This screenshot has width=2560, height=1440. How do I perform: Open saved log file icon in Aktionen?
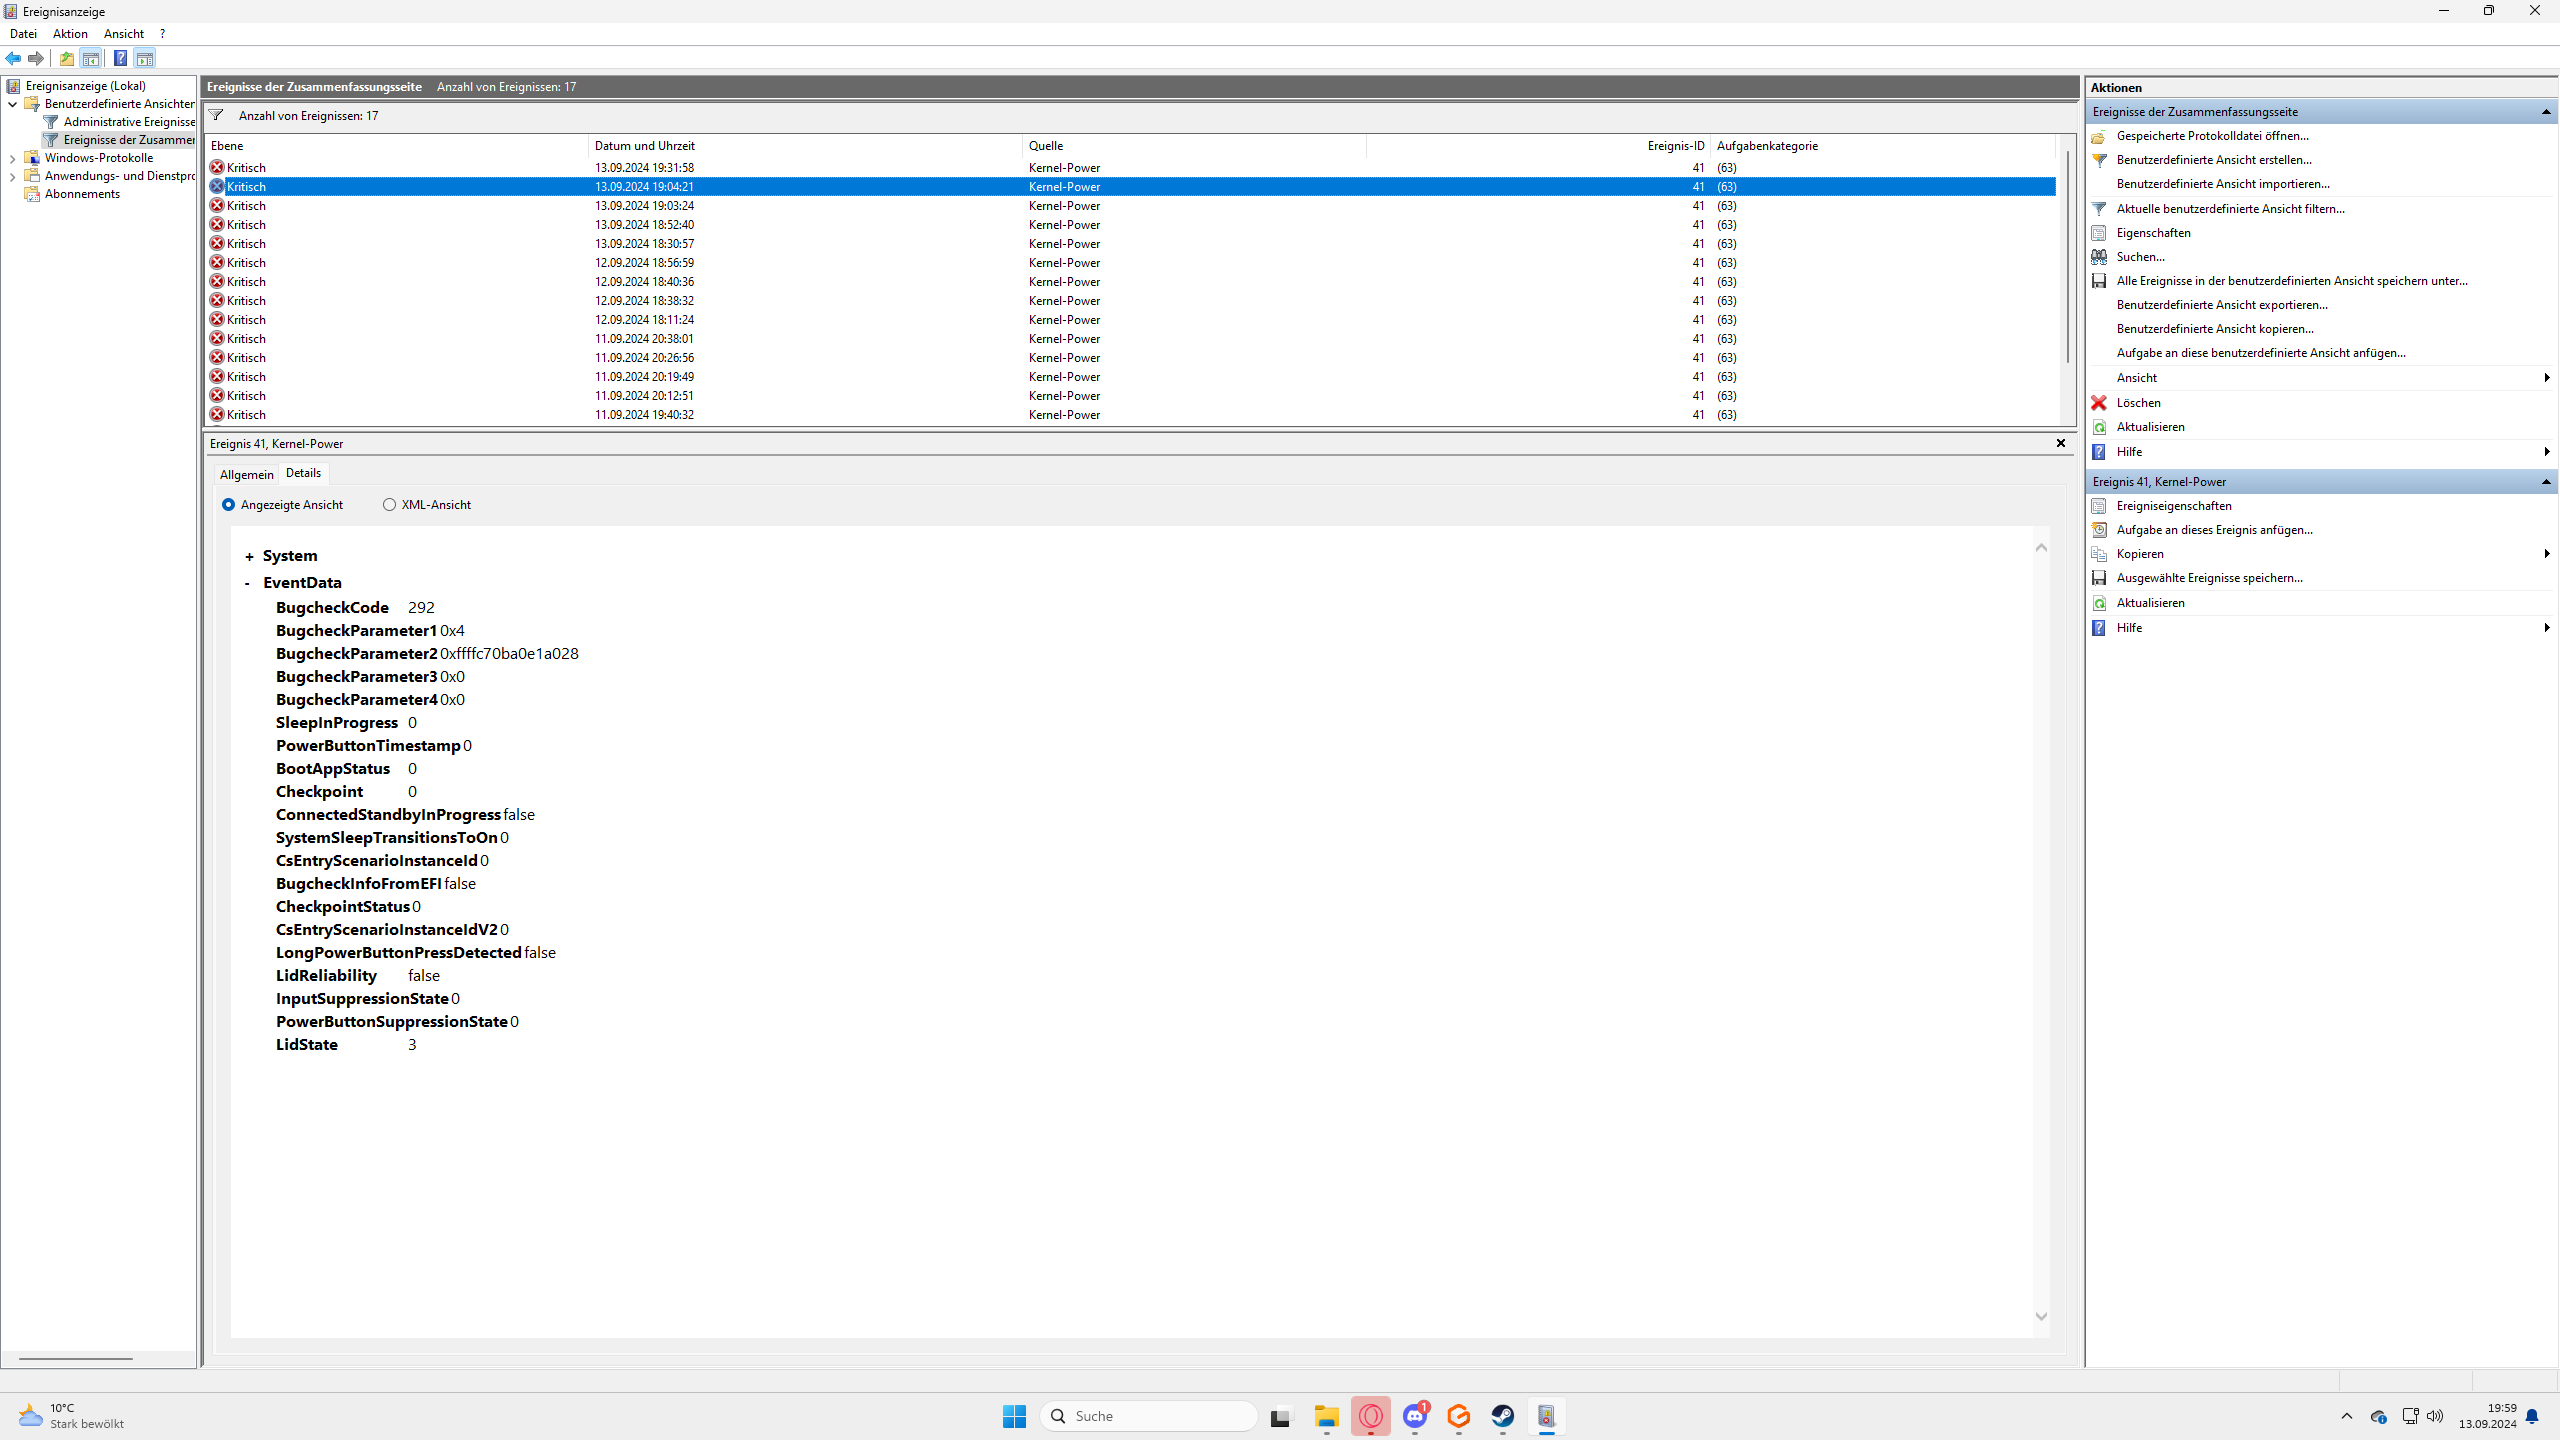click(2099, 136)
